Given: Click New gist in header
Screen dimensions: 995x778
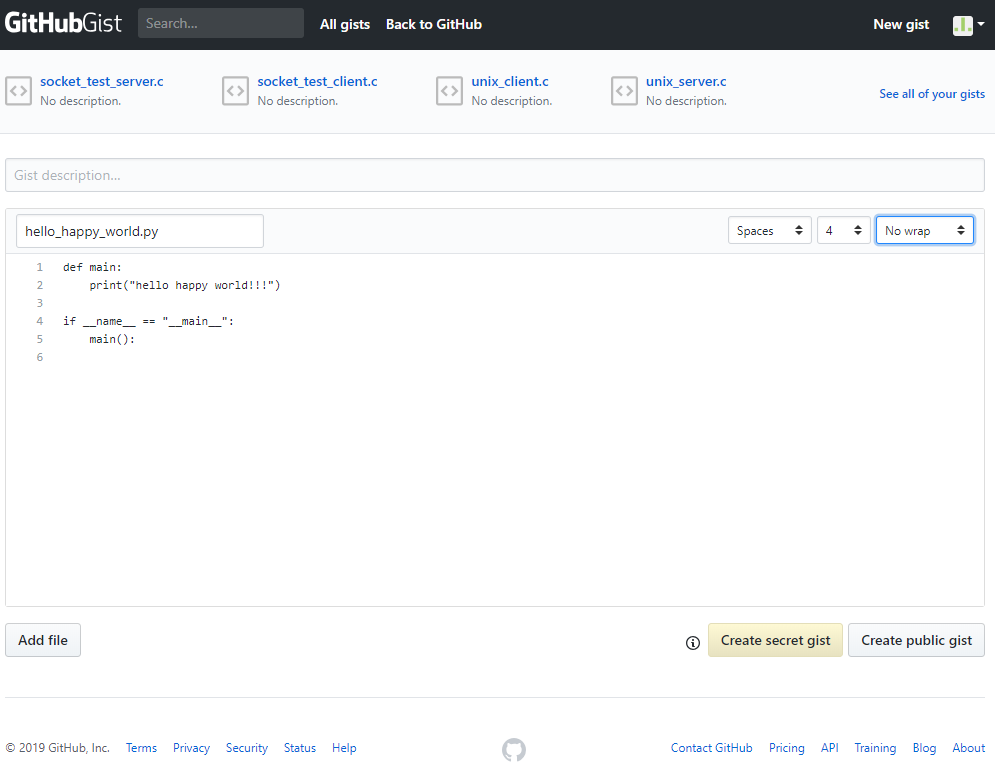Looking at the screenshot, I should coord(901,24).
